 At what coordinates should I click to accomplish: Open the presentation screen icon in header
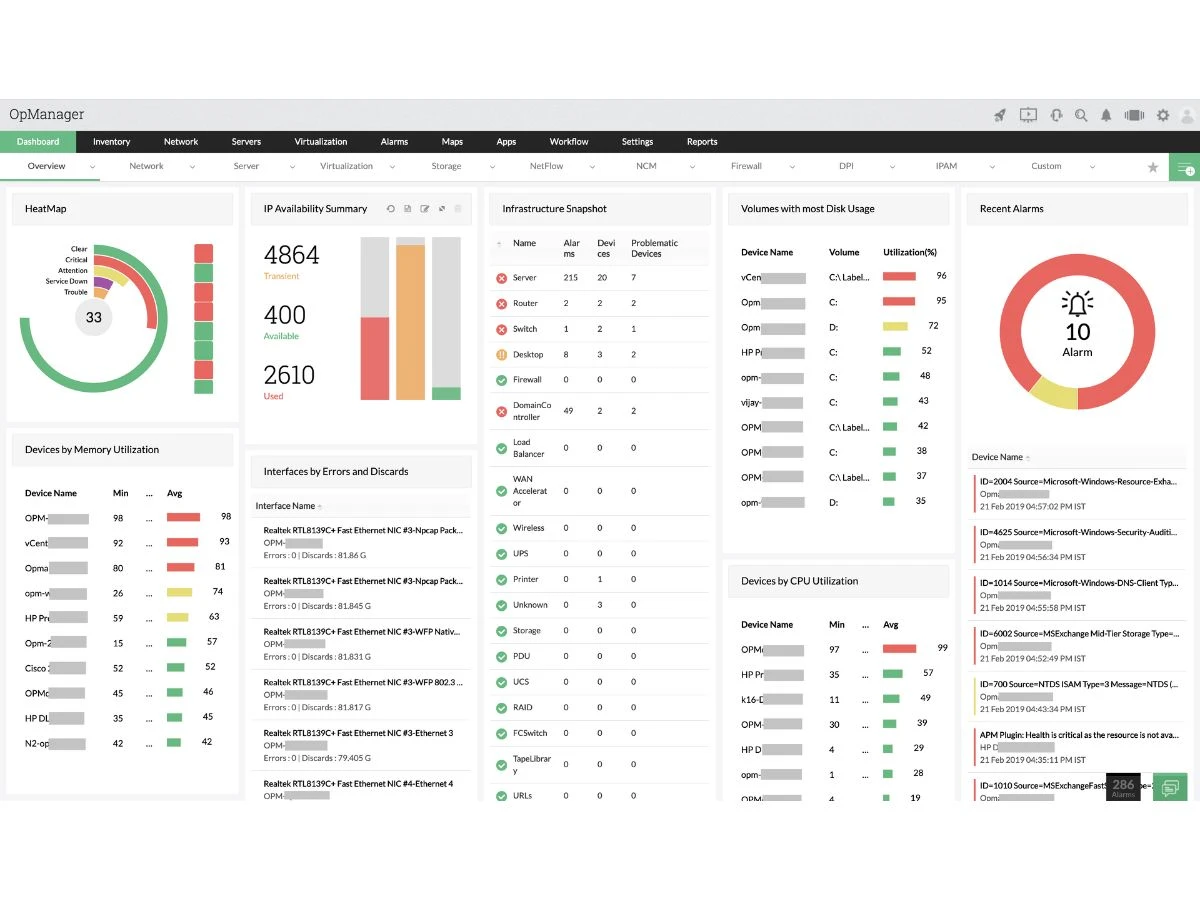1028,115
